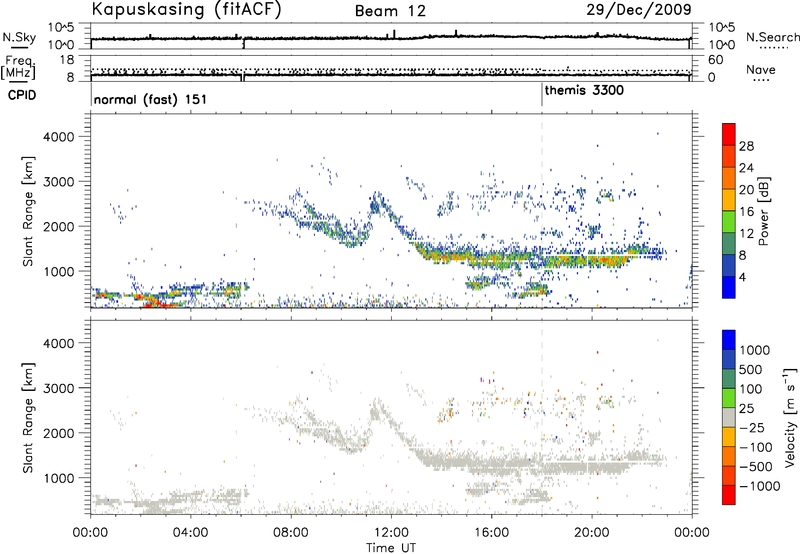Click the '2000' tick of the velocity panel
The image size is (800, 554).
60,433
